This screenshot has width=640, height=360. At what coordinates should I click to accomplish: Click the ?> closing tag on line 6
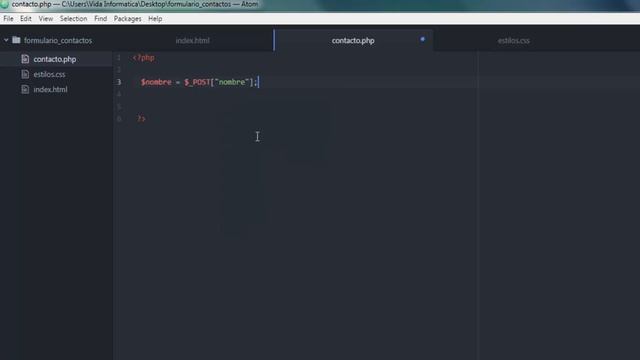(141, 119)
